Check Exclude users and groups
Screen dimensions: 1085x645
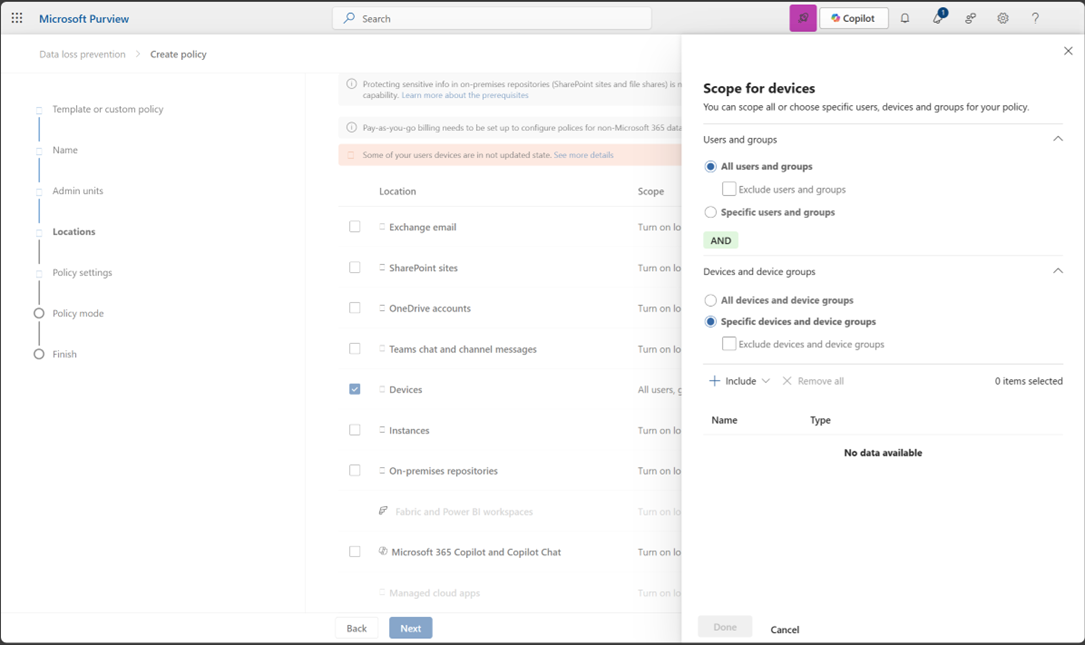click(729, 189)
